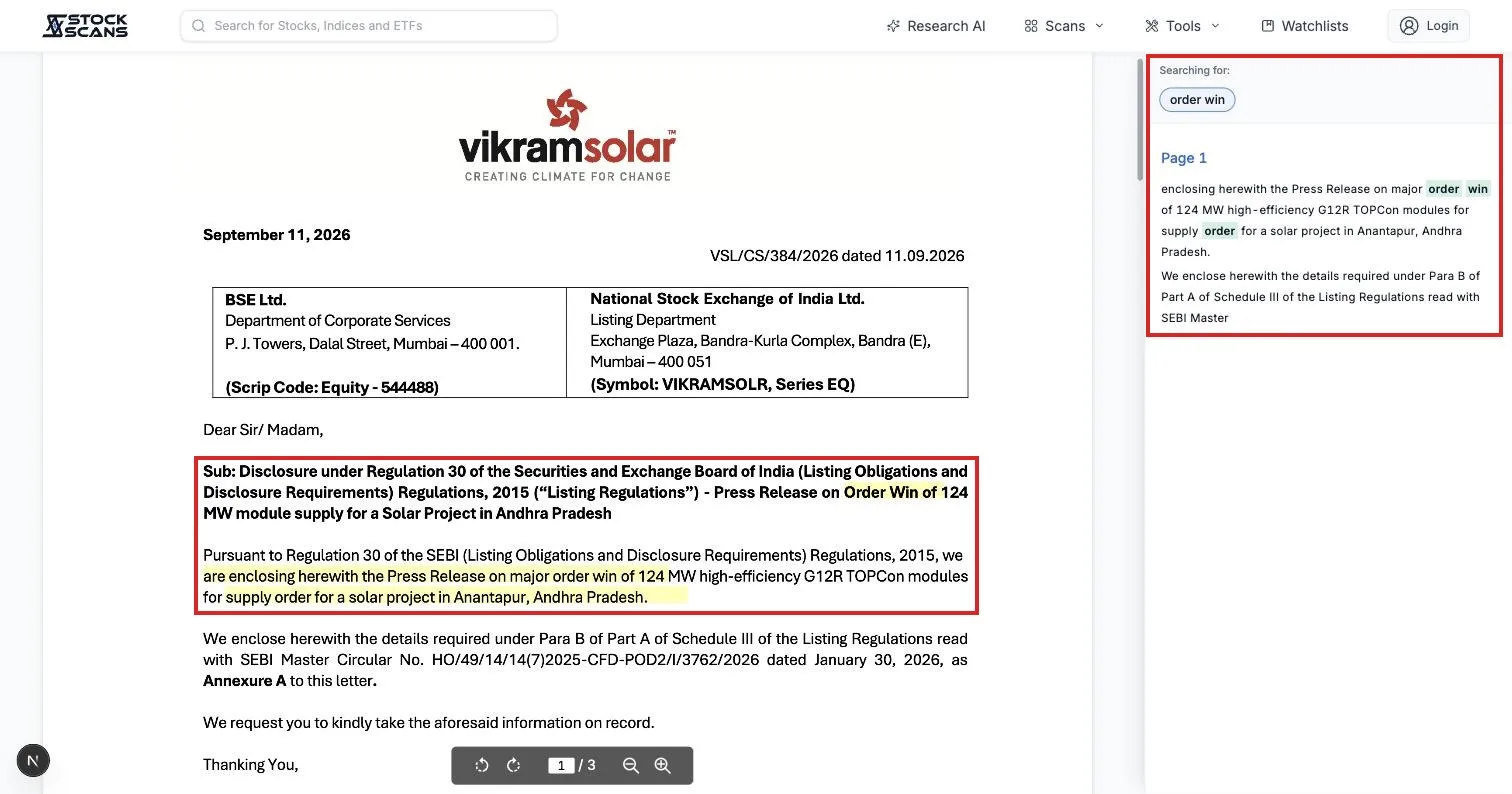
Task: Click the 'Thanking You,' line
Action: point(250,765)
